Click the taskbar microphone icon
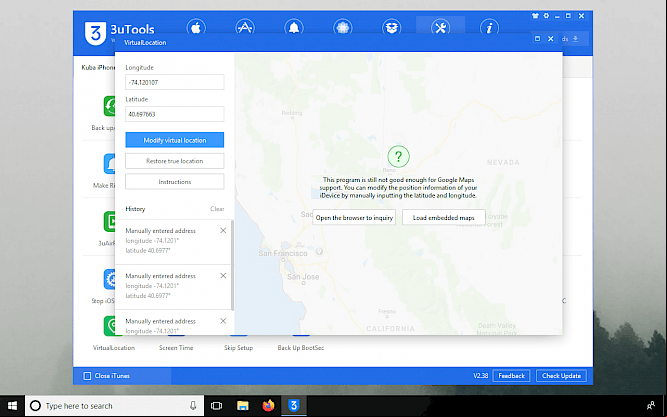The height and width of the screenshot is (417, 667). 193,406
